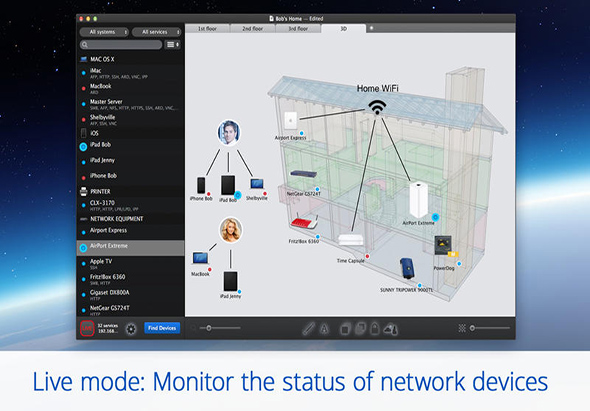
Task: Click the send-to-back layer icon
Action: click(344, 329)
